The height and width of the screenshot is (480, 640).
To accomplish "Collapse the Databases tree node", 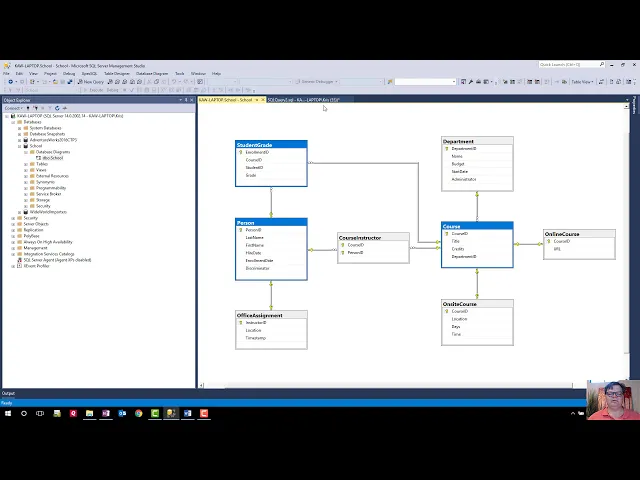I will [x=13, y=122].
